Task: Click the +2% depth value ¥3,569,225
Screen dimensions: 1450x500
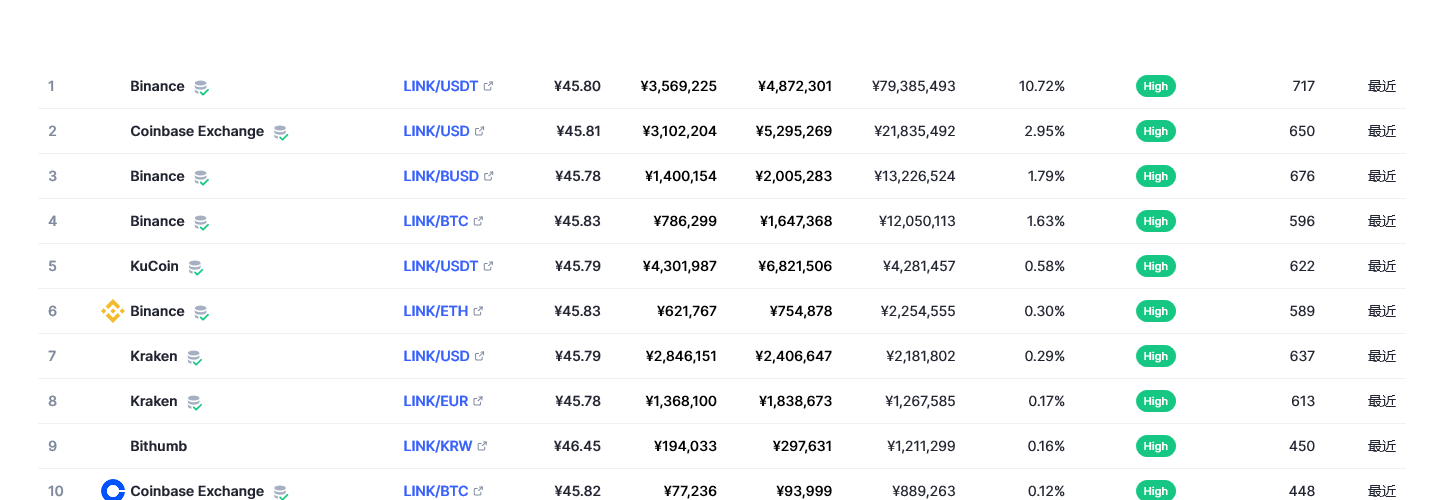Action: pyautogui.click(x=679, y=86)
